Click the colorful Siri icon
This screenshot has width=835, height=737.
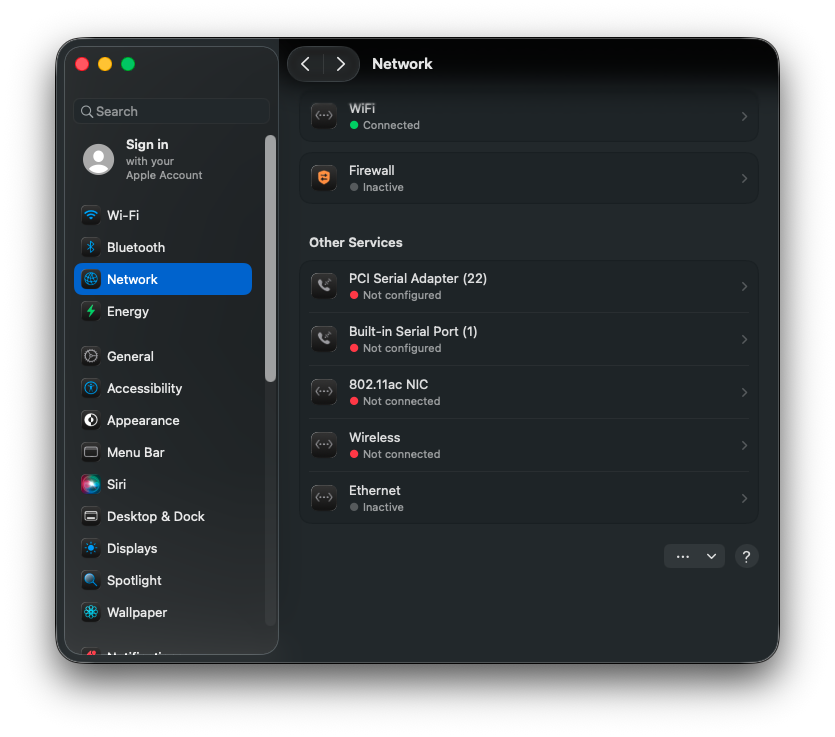pyautogui.click(x=91, y=484)
